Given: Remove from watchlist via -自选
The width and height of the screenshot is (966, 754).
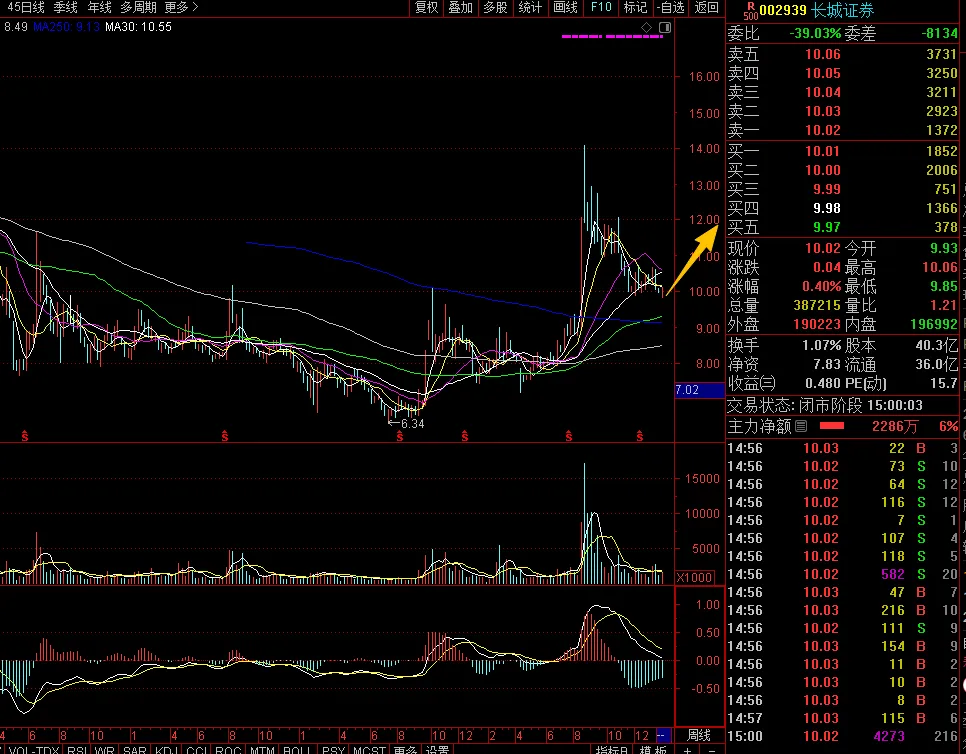Looking at the screenshot, I should pyautogui.click(x=671, y=7).
